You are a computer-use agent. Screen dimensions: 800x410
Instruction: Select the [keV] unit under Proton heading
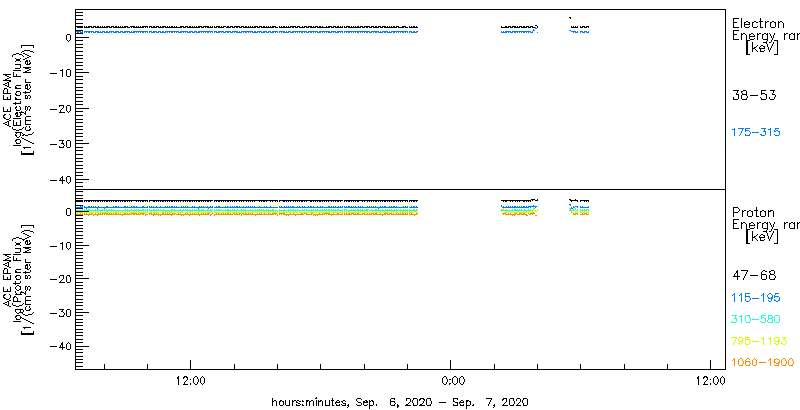pyautogui.click(x=762, y=237)
